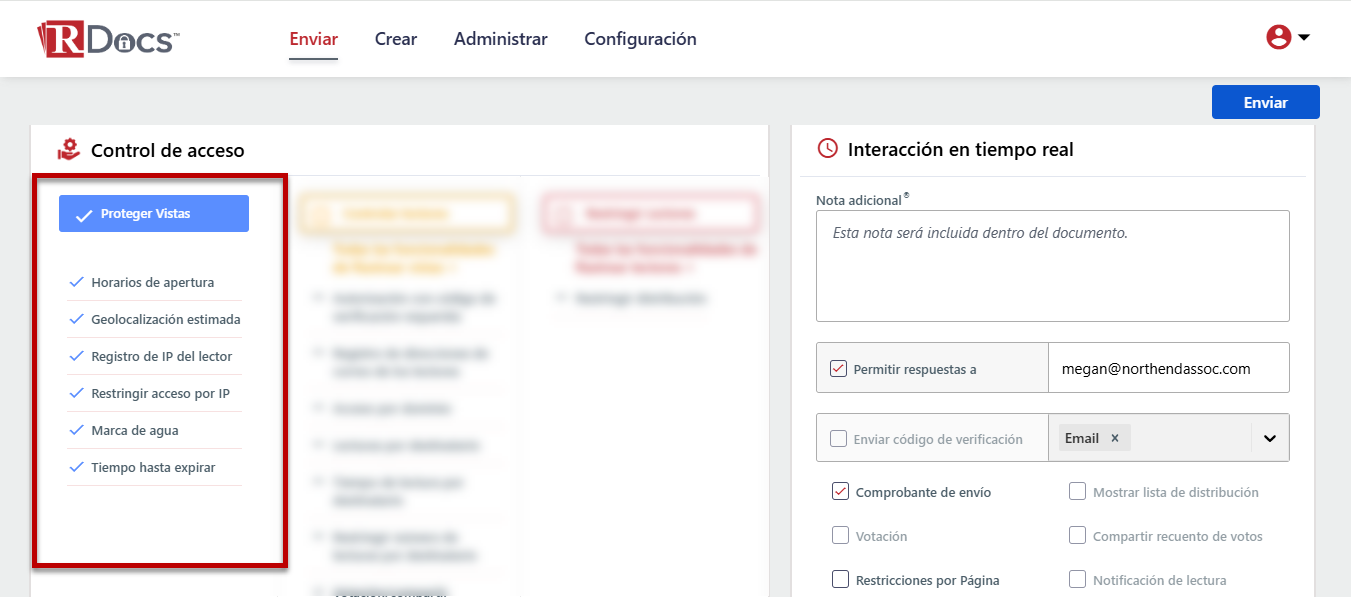Expand the verification method dropdown chevron
The image size is (1351, 597).
(x=1270, y=438)
